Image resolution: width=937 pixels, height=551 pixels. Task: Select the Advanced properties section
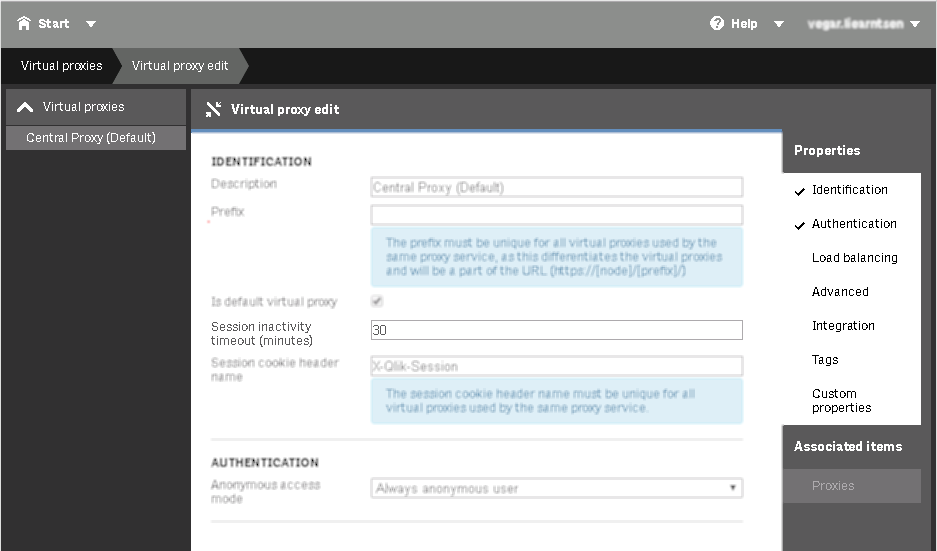pos(840,292)
